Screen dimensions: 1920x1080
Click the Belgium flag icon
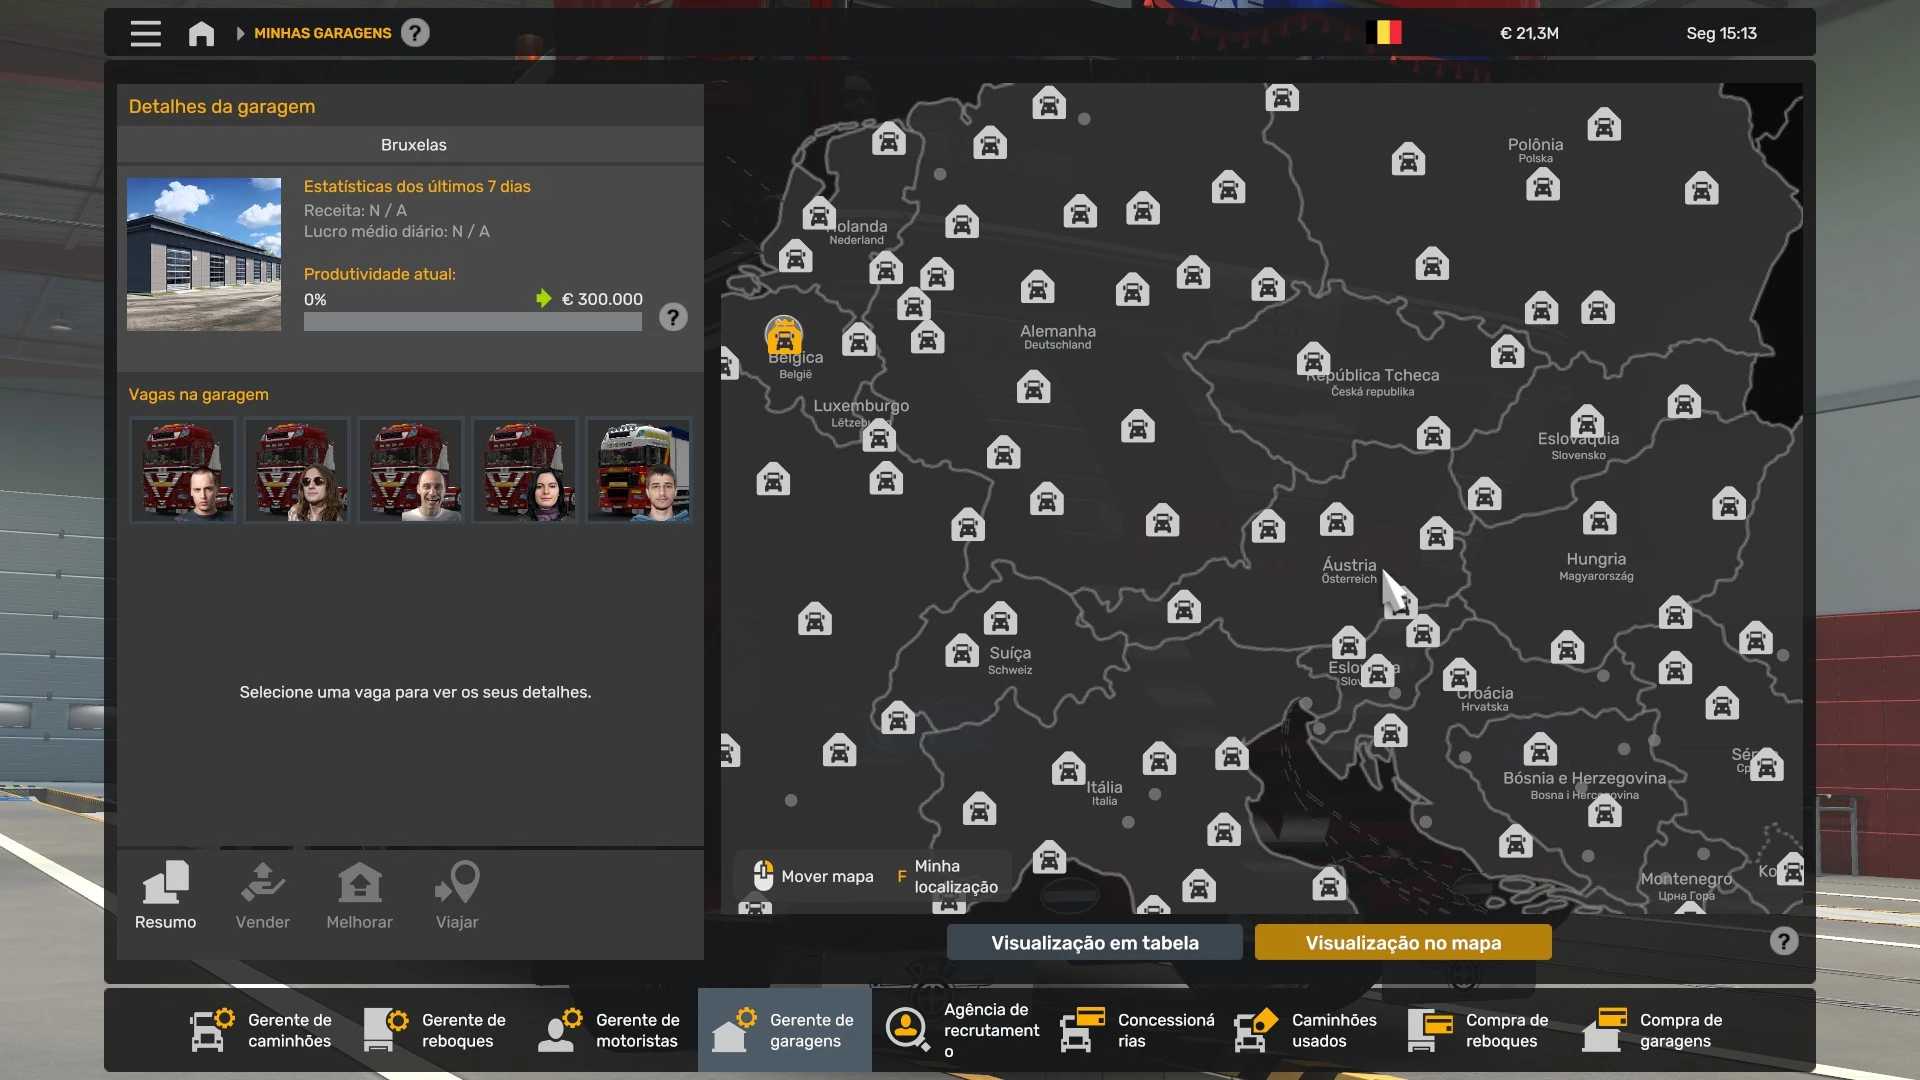(x=1384, y=33)
